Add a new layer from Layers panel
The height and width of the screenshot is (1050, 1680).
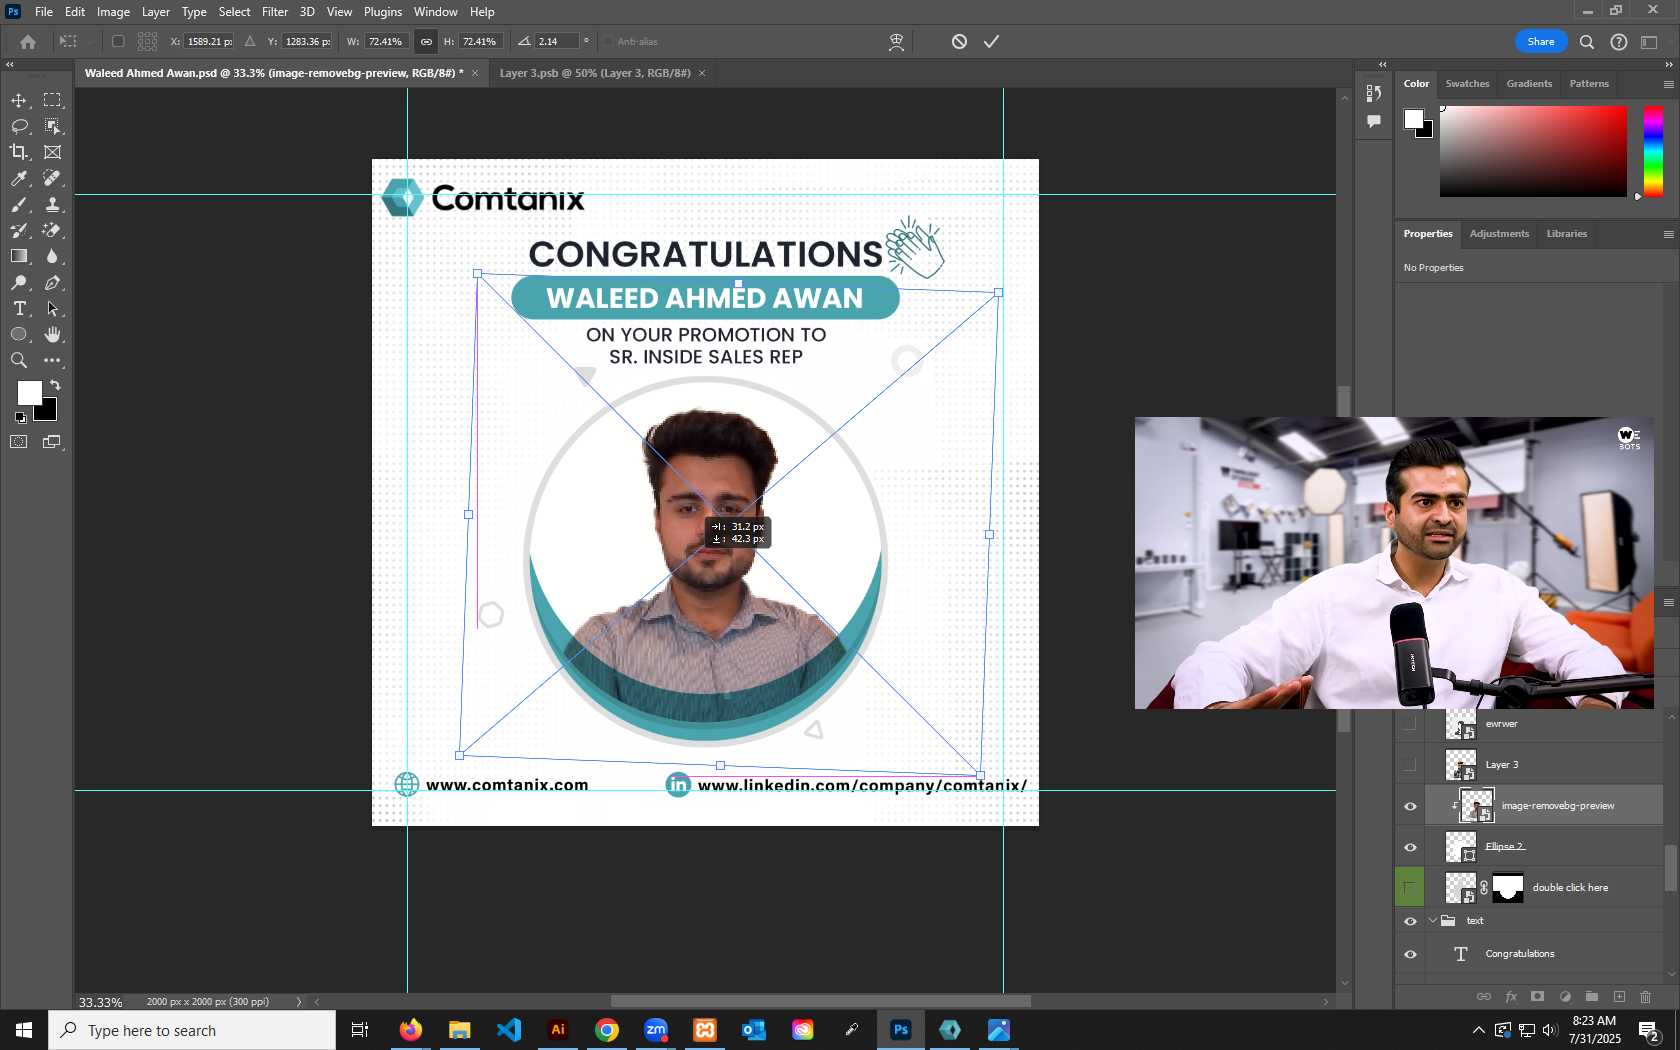point(1619,997)
